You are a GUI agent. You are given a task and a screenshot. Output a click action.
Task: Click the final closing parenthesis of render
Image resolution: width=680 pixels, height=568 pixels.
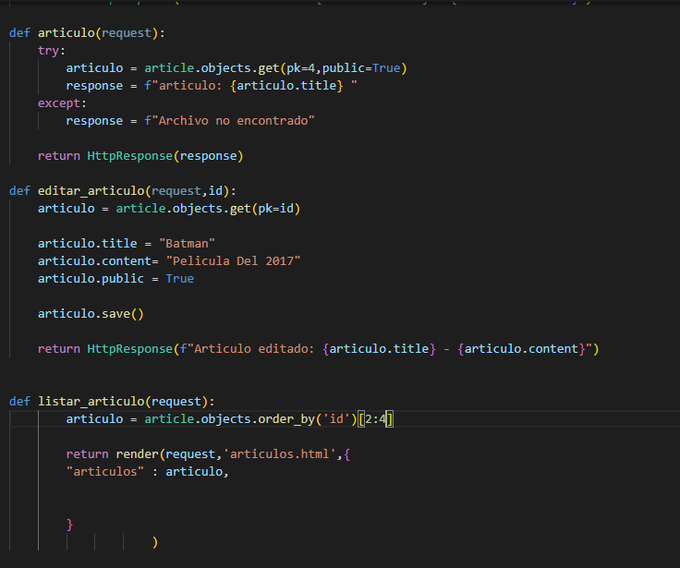155,542
